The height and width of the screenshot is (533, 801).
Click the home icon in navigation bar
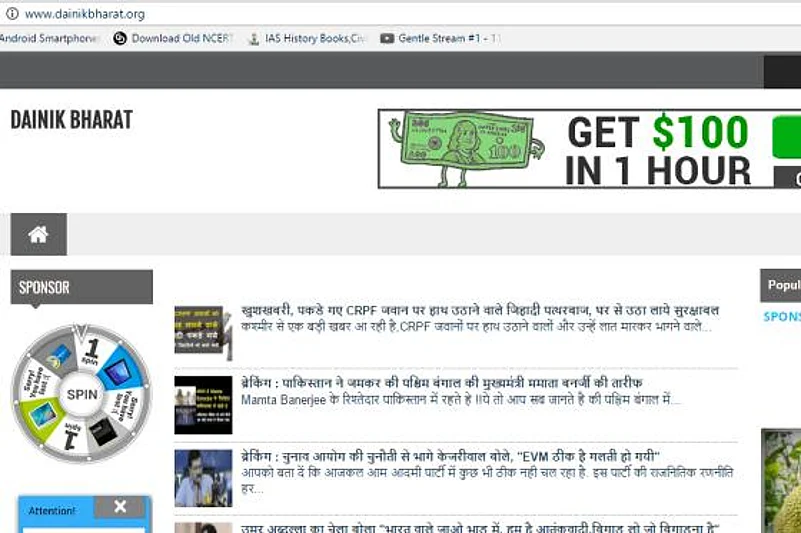[x=38, y=234]
